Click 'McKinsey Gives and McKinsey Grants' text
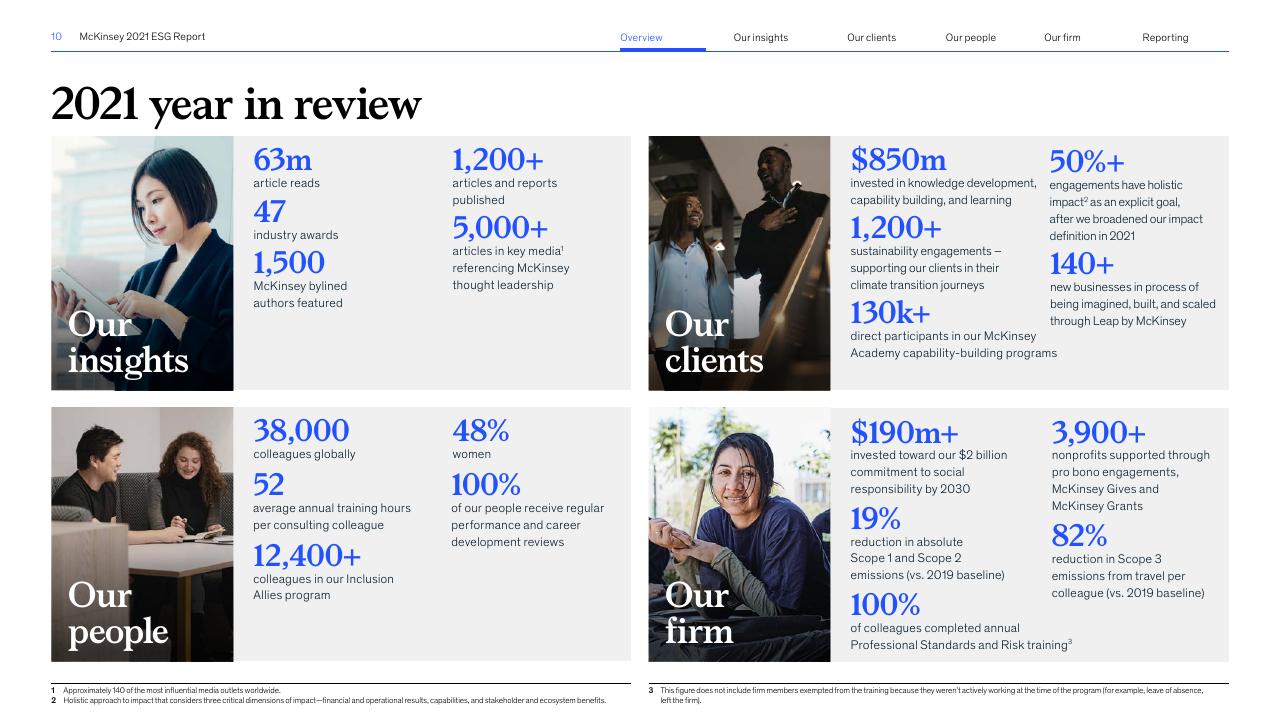 pyautogui.click(x=1105, y=498)
